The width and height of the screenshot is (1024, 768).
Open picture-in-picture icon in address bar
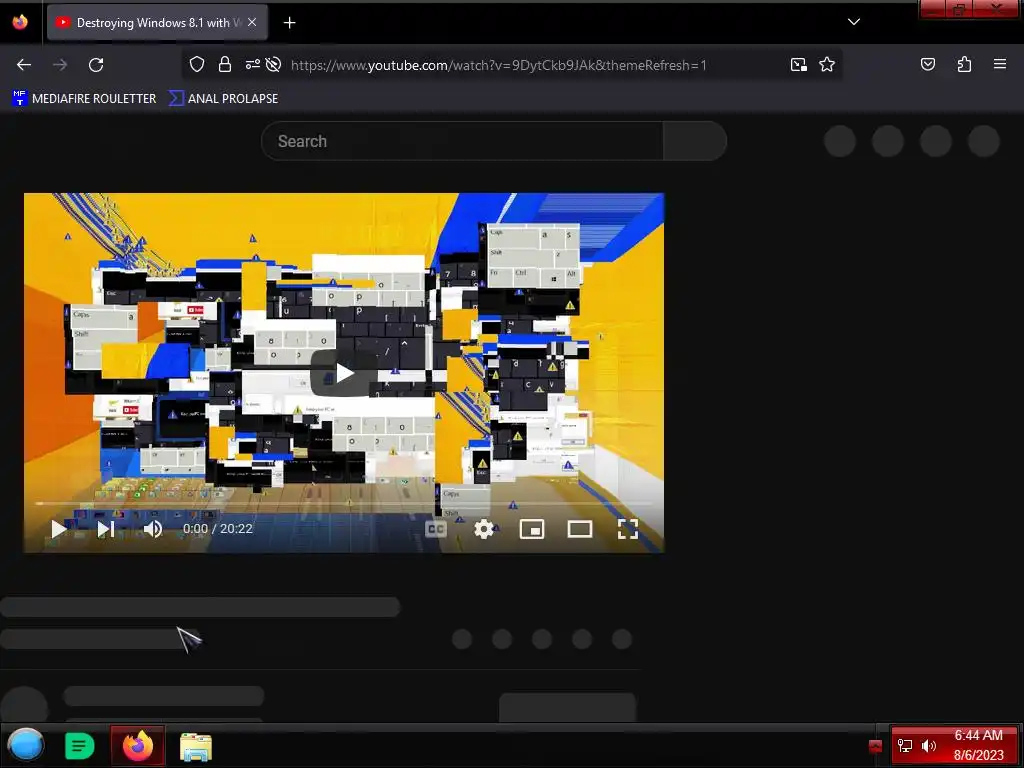(x=798, y=64)
